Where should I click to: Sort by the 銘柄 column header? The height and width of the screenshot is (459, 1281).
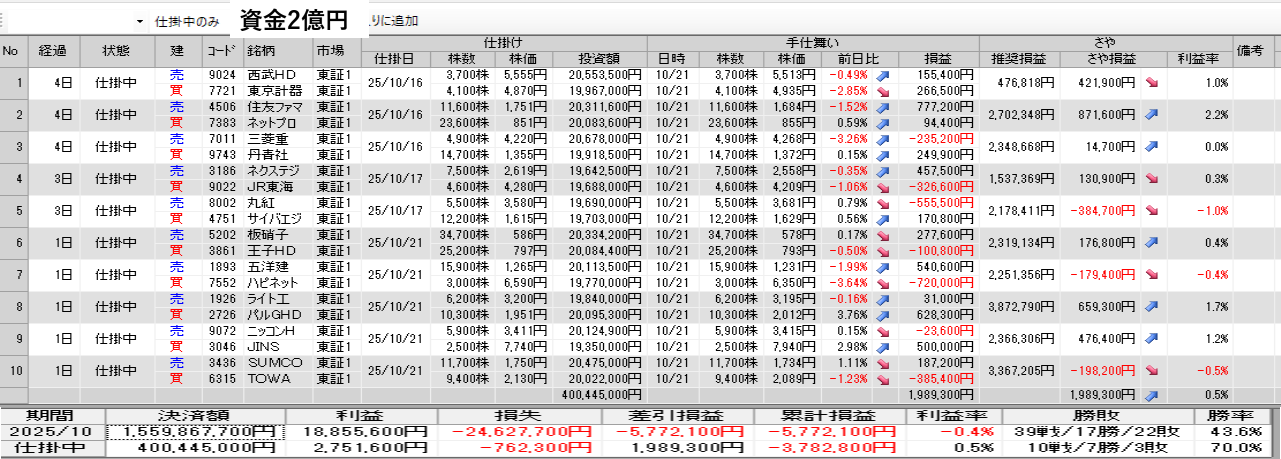(x=278, y=50)
